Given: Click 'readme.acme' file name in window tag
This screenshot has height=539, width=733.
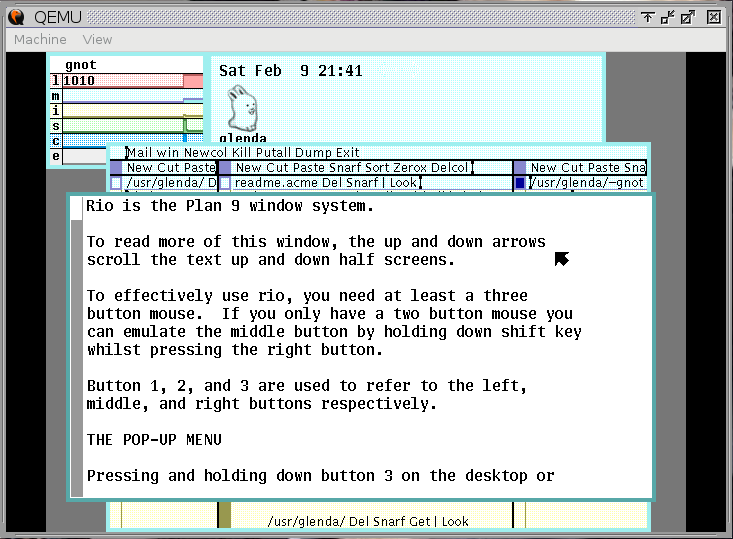Looking at the screenshot, I should 276,183.
